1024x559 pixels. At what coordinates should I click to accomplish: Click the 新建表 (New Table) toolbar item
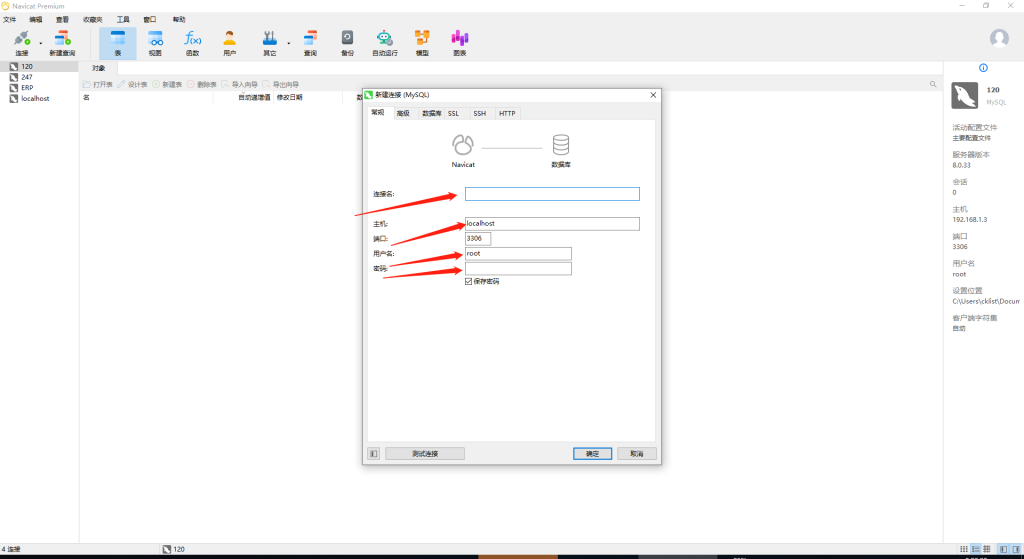167,84
